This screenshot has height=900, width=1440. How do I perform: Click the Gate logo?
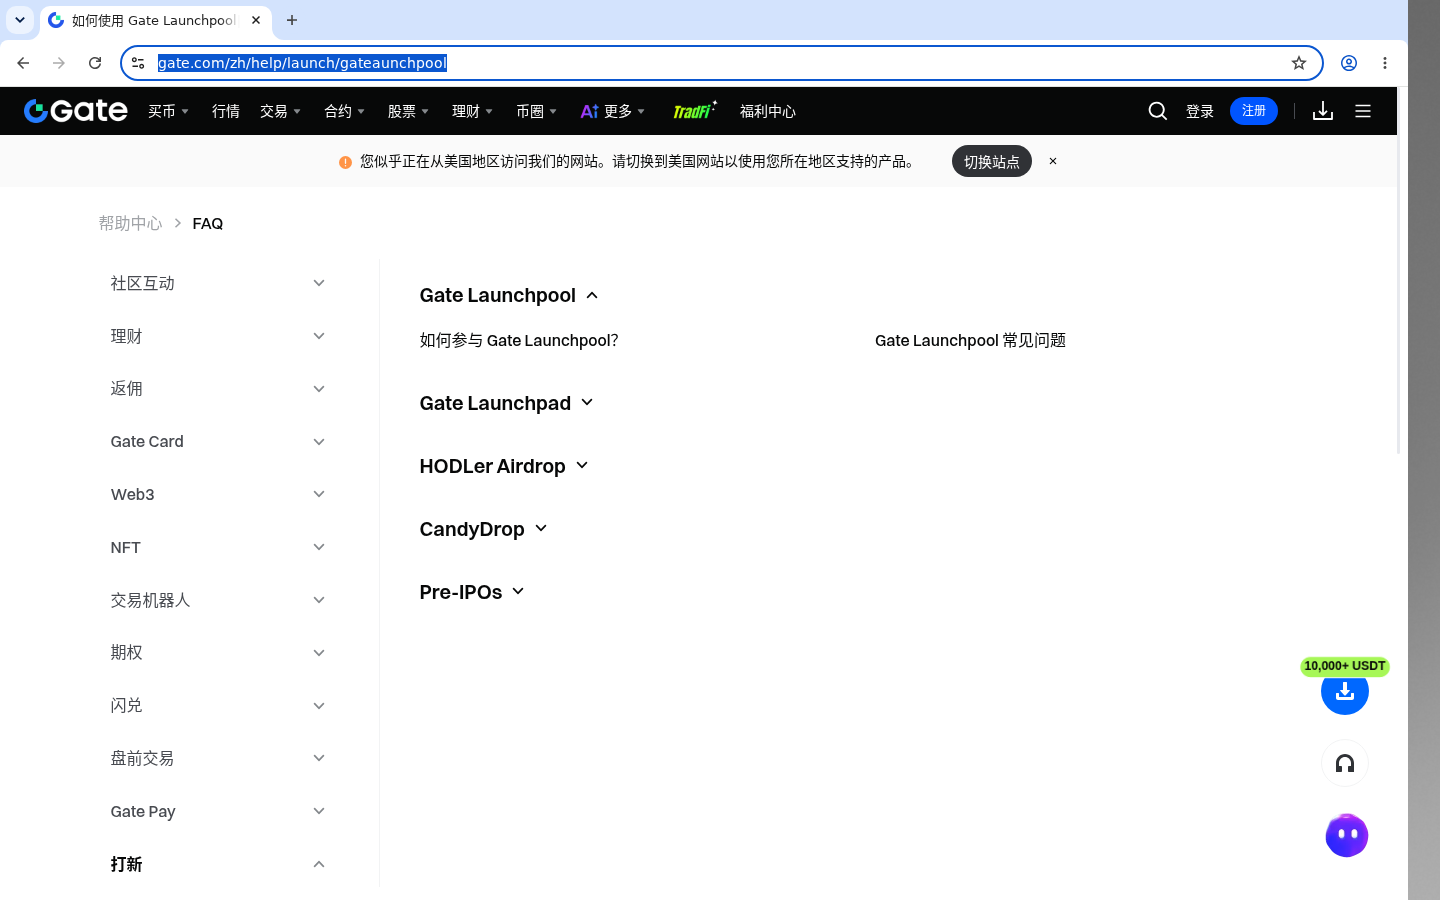(75, 111)
